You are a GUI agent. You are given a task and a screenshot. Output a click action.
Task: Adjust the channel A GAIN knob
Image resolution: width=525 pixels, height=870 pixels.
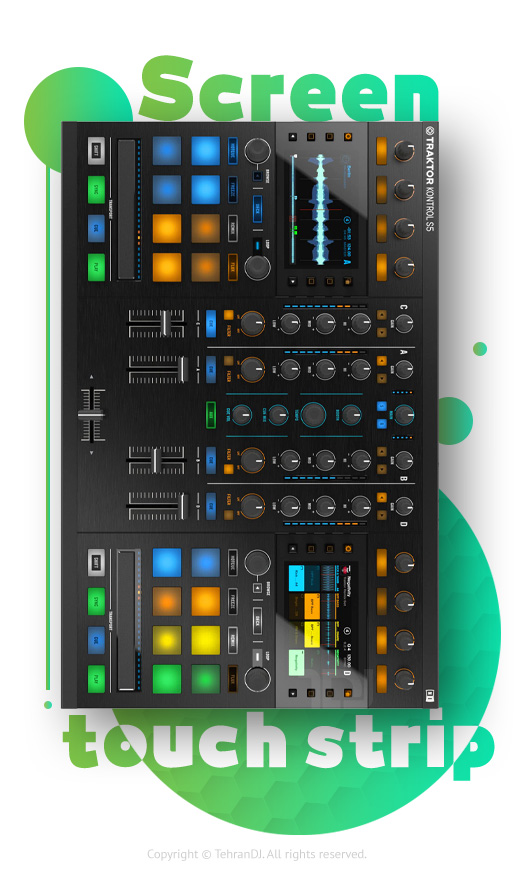tap(403, 369)
